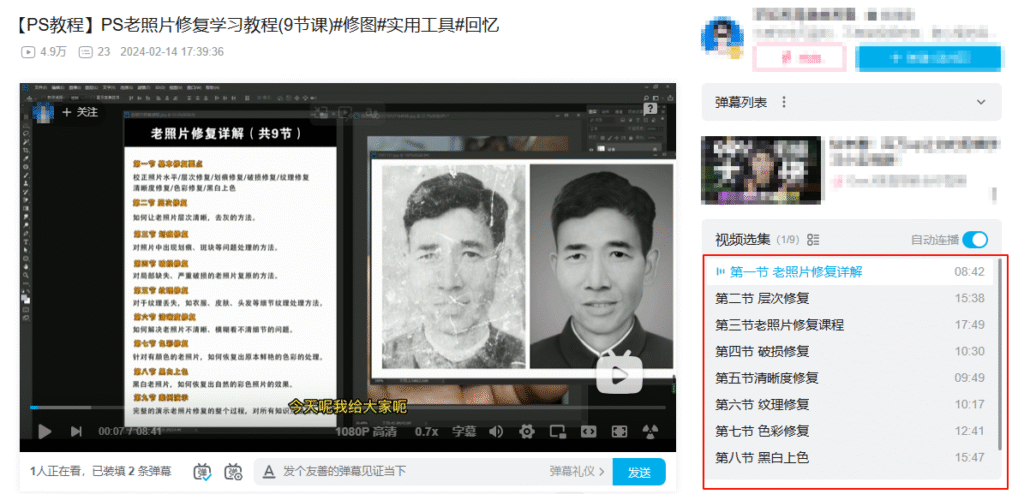Click the pink-outlined button beside the uploader's avatar
The width and height of the screenshot is (1024, 494).
pos(800,58)
